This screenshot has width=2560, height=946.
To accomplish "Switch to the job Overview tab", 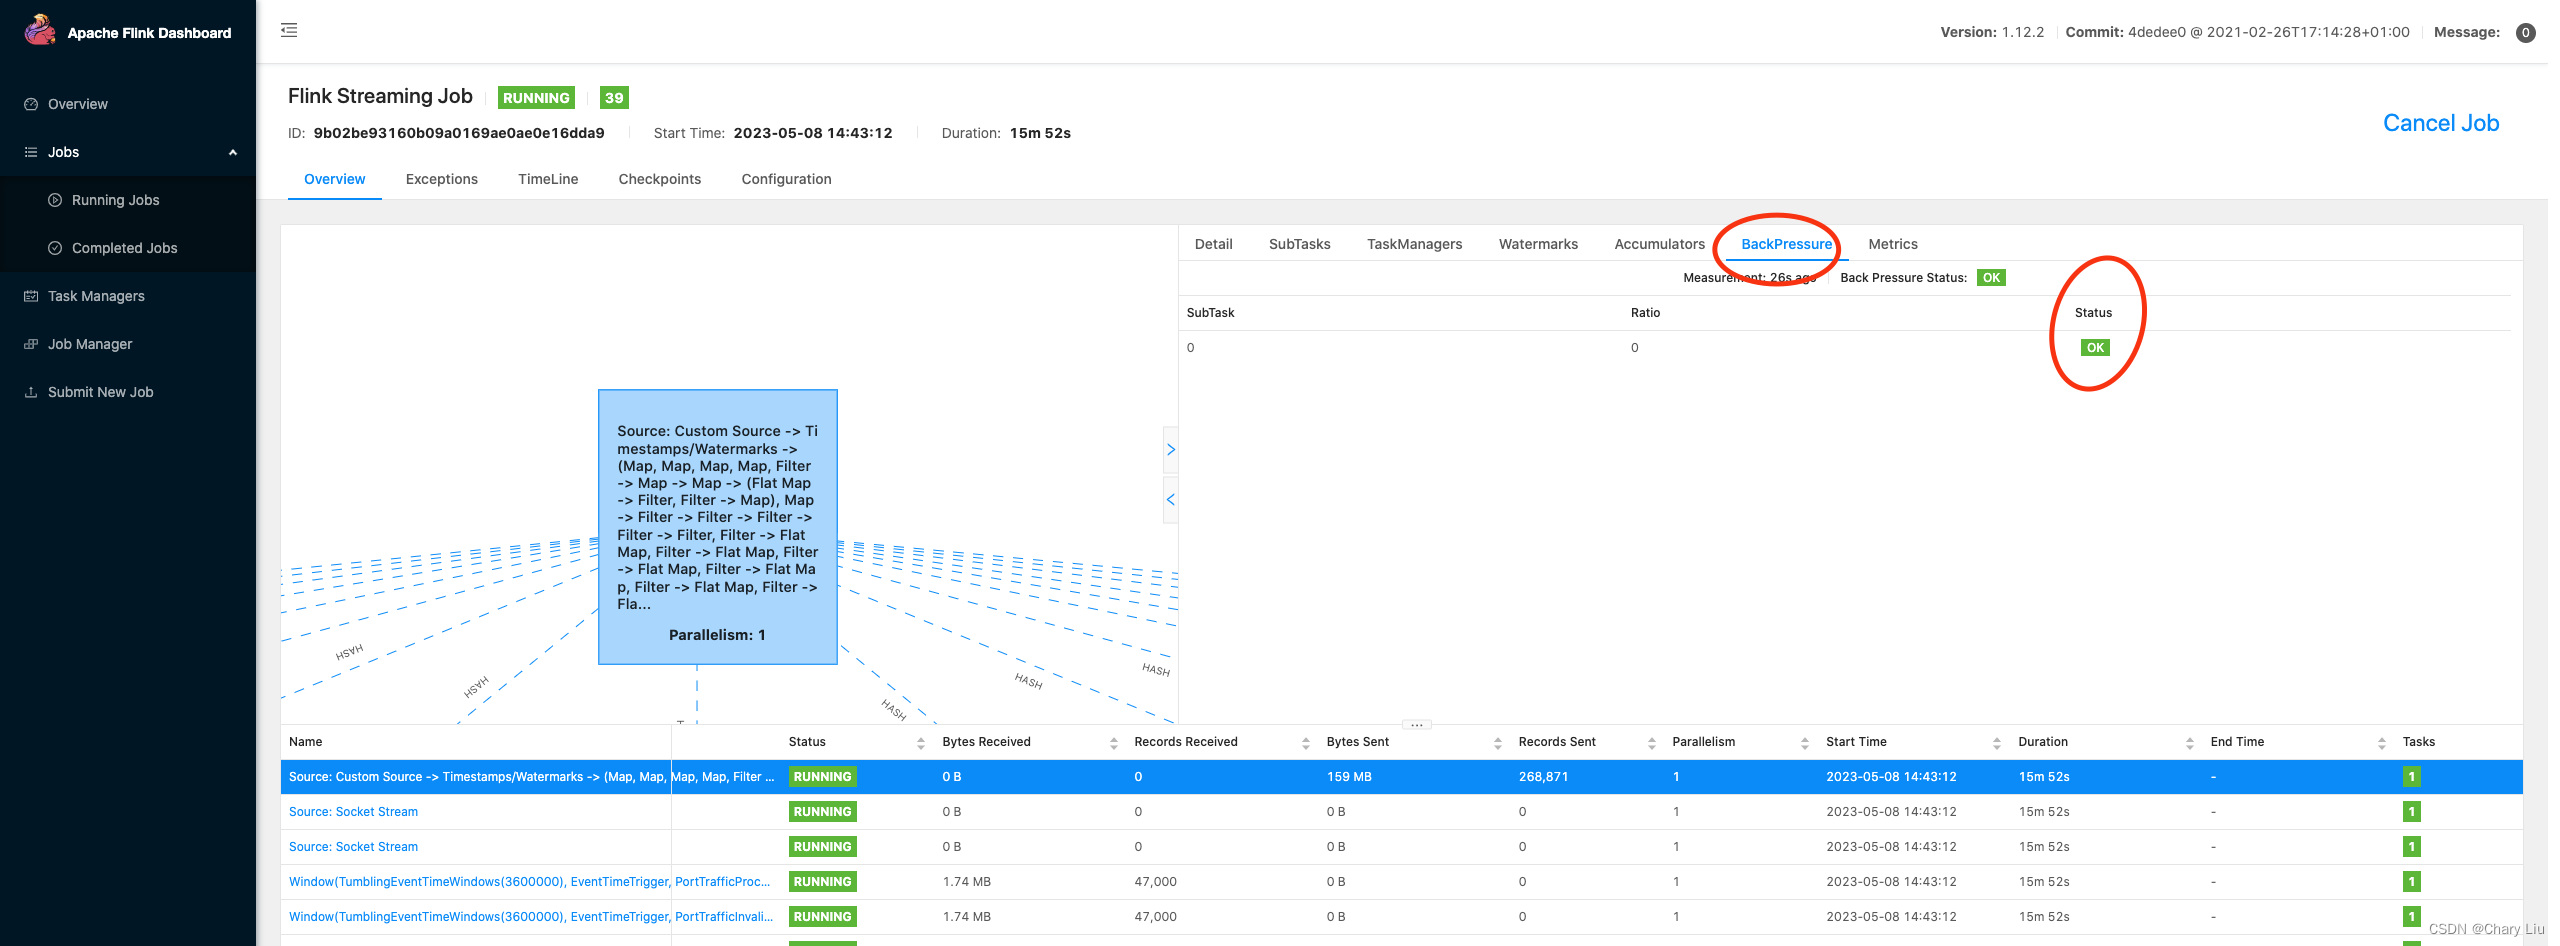I will click(335, 179).
